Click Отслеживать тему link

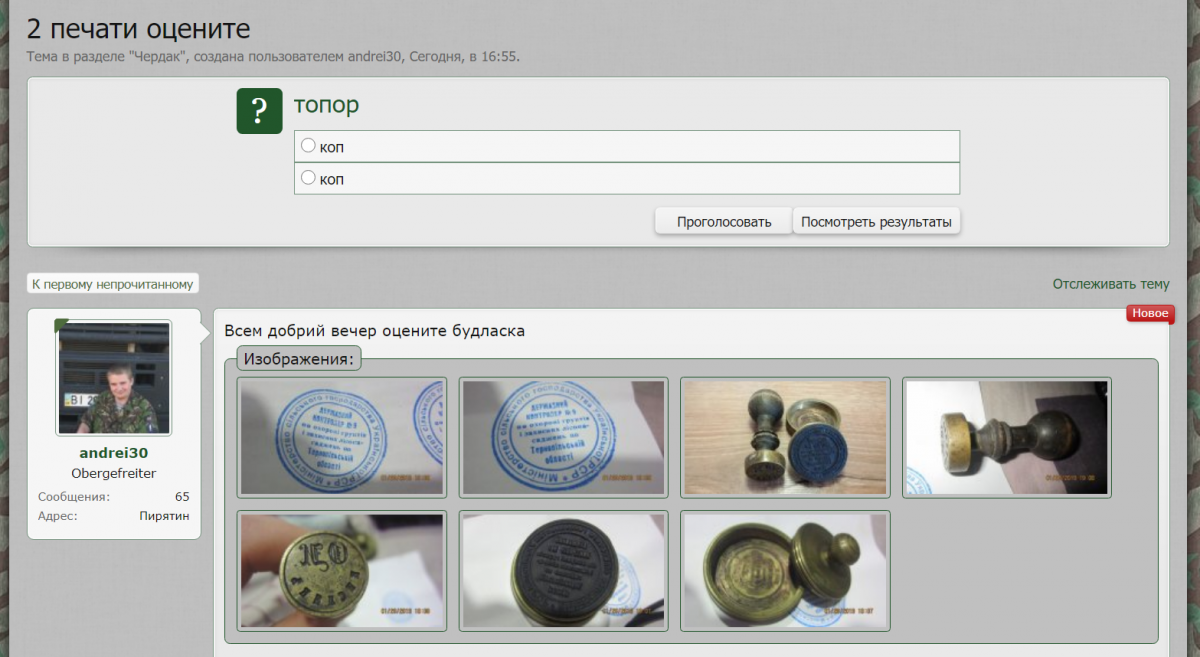(x=1111, y=284)
